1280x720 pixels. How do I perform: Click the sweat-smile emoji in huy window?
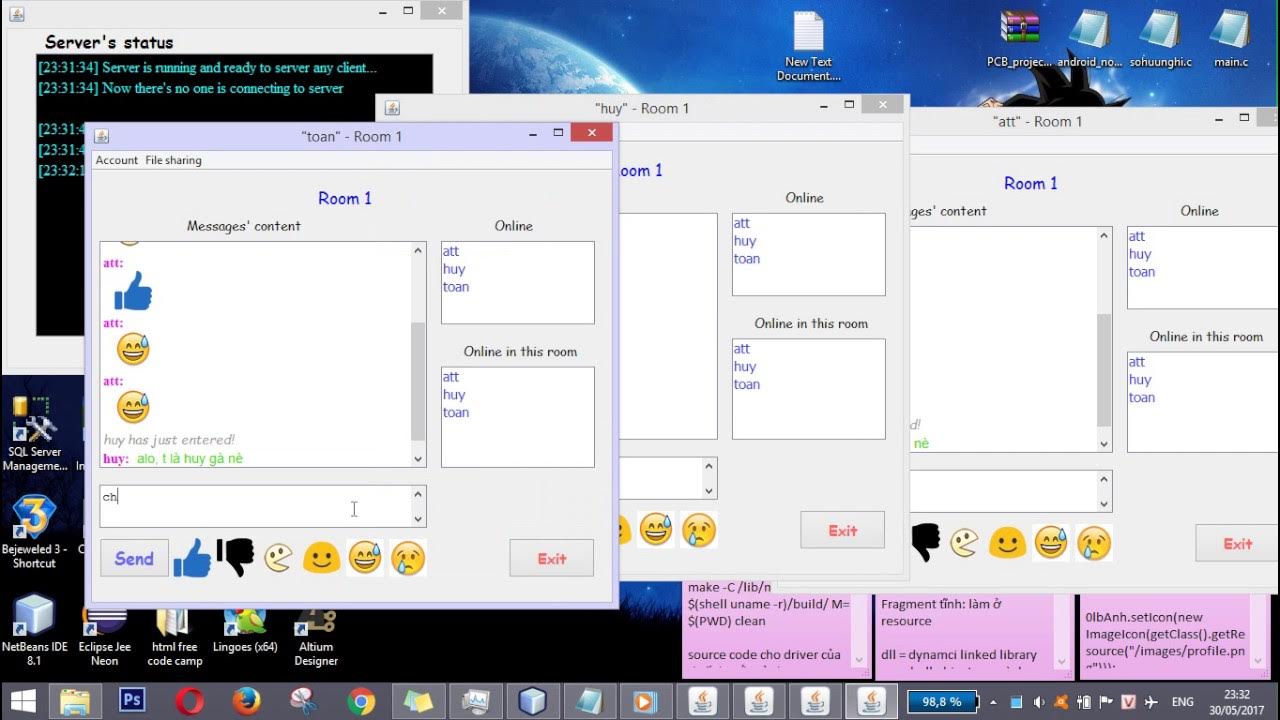coord(656,530)
